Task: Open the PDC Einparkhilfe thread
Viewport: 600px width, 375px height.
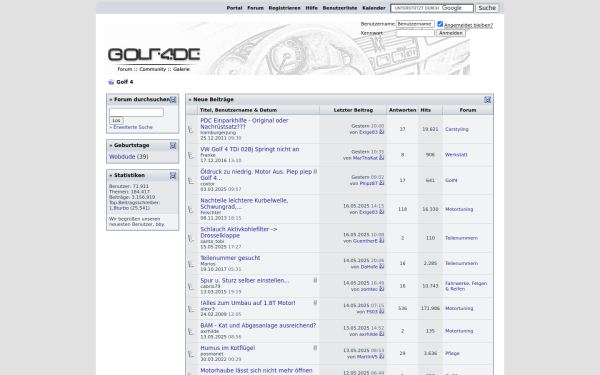Action: [244, 124]
